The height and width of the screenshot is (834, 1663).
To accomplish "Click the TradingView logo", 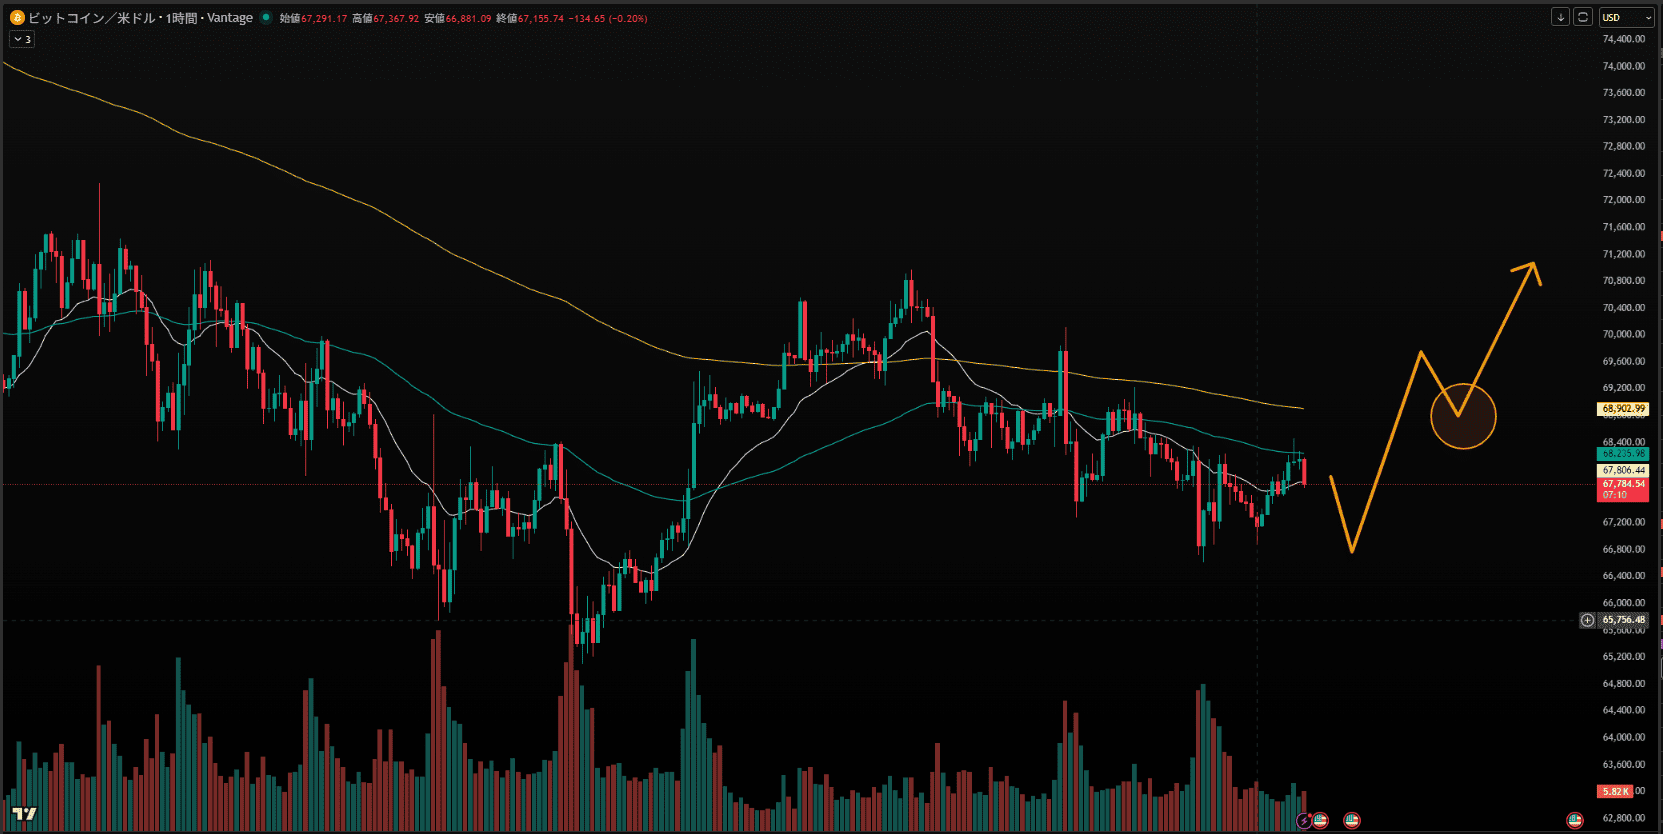I will 24,814.
